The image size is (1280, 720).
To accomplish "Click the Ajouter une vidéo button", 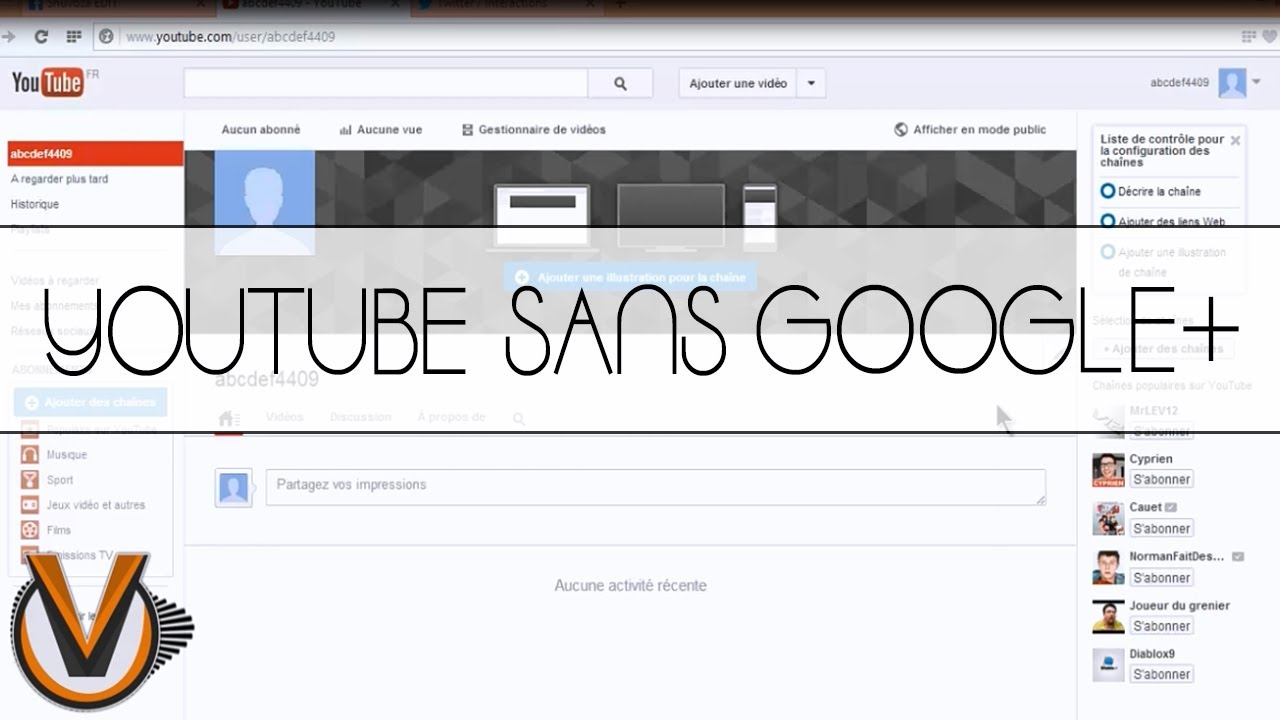I will (738, 84).
